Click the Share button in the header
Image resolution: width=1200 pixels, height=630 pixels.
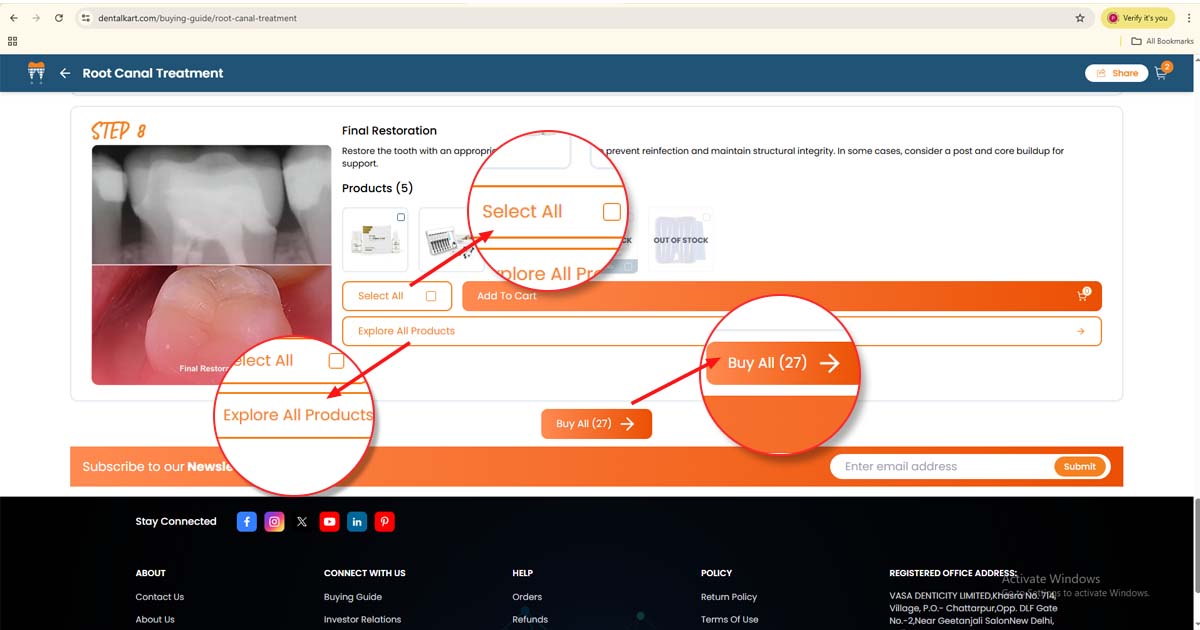click(1116, 73)
